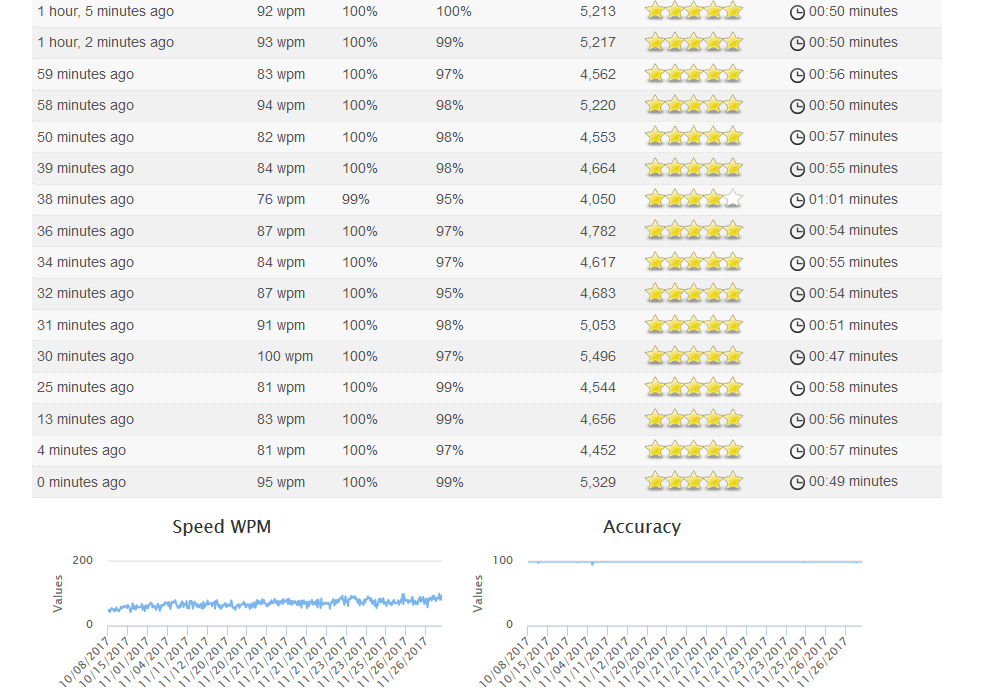This screenshot has width=1000, height=700.
Task: Click the '99%' value right after 76 wpm
Action: point(355,200)
